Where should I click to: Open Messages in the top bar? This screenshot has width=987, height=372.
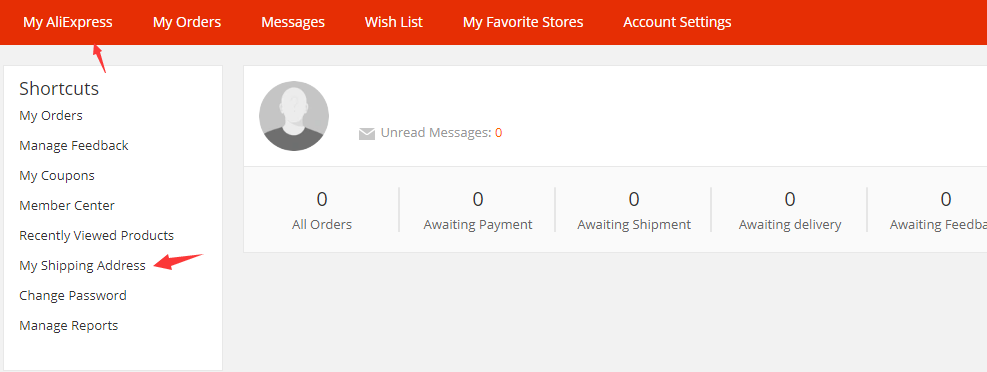point(293,22)
